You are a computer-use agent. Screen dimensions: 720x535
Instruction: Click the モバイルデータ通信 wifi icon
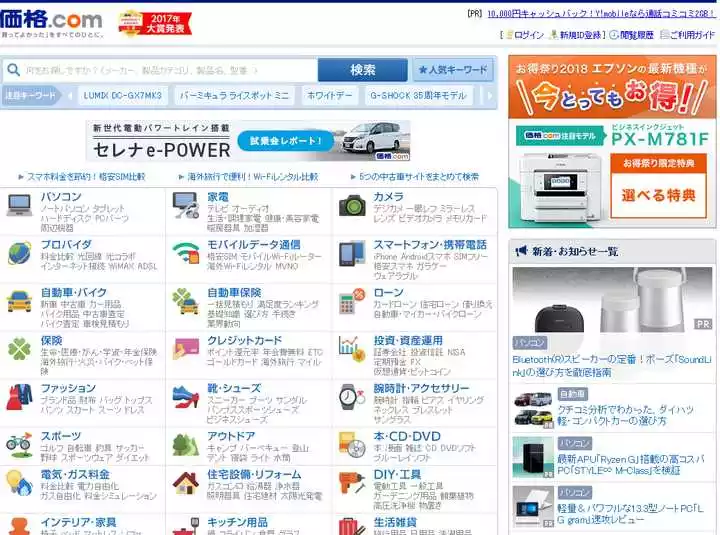186,253
